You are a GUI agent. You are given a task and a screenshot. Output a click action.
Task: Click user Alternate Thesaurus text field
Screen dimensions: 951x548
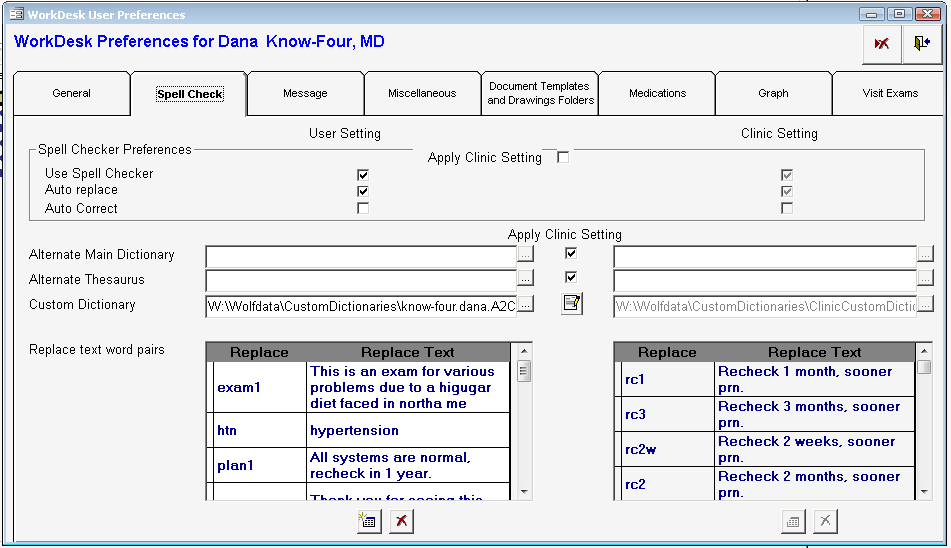[361, 281]
